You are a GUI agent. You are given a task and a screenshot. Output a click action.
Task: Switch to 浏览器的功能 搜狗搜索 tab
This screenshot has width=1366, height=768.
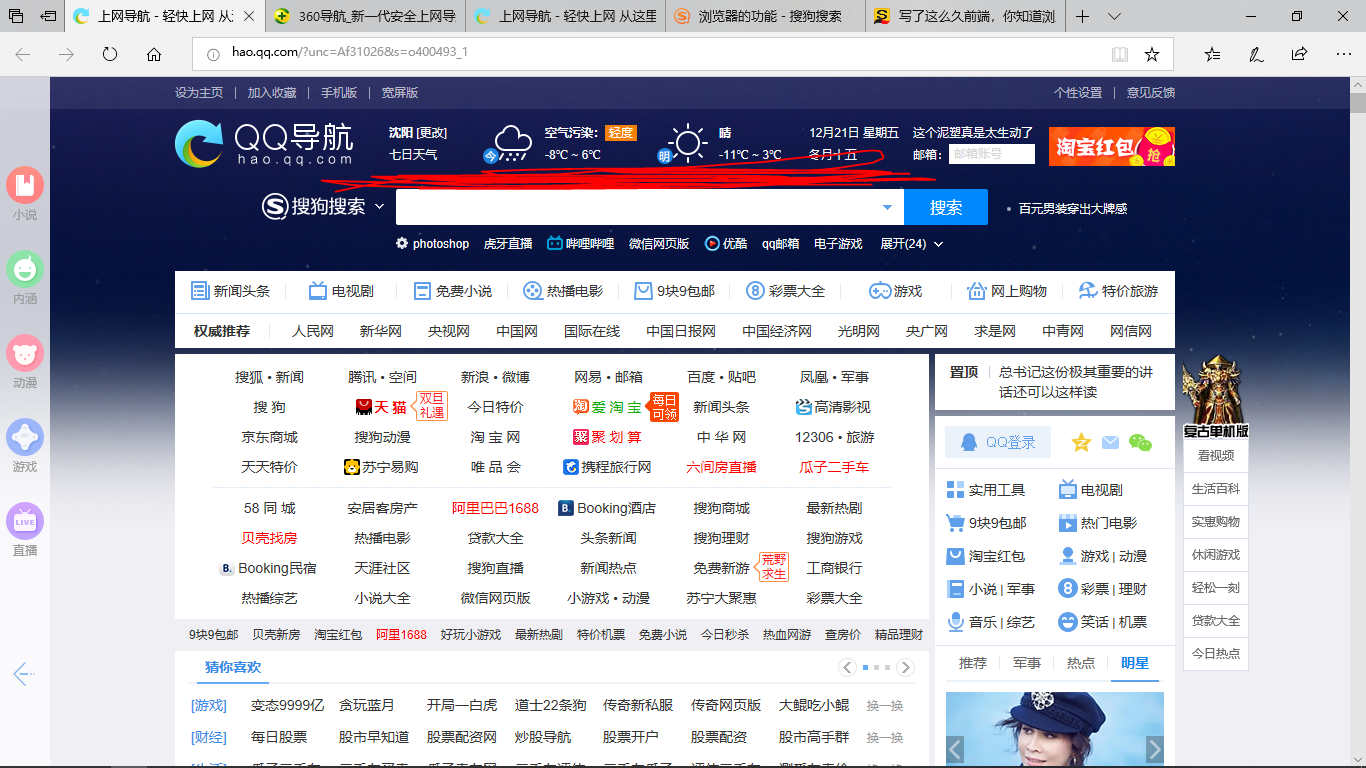point(765,16)
